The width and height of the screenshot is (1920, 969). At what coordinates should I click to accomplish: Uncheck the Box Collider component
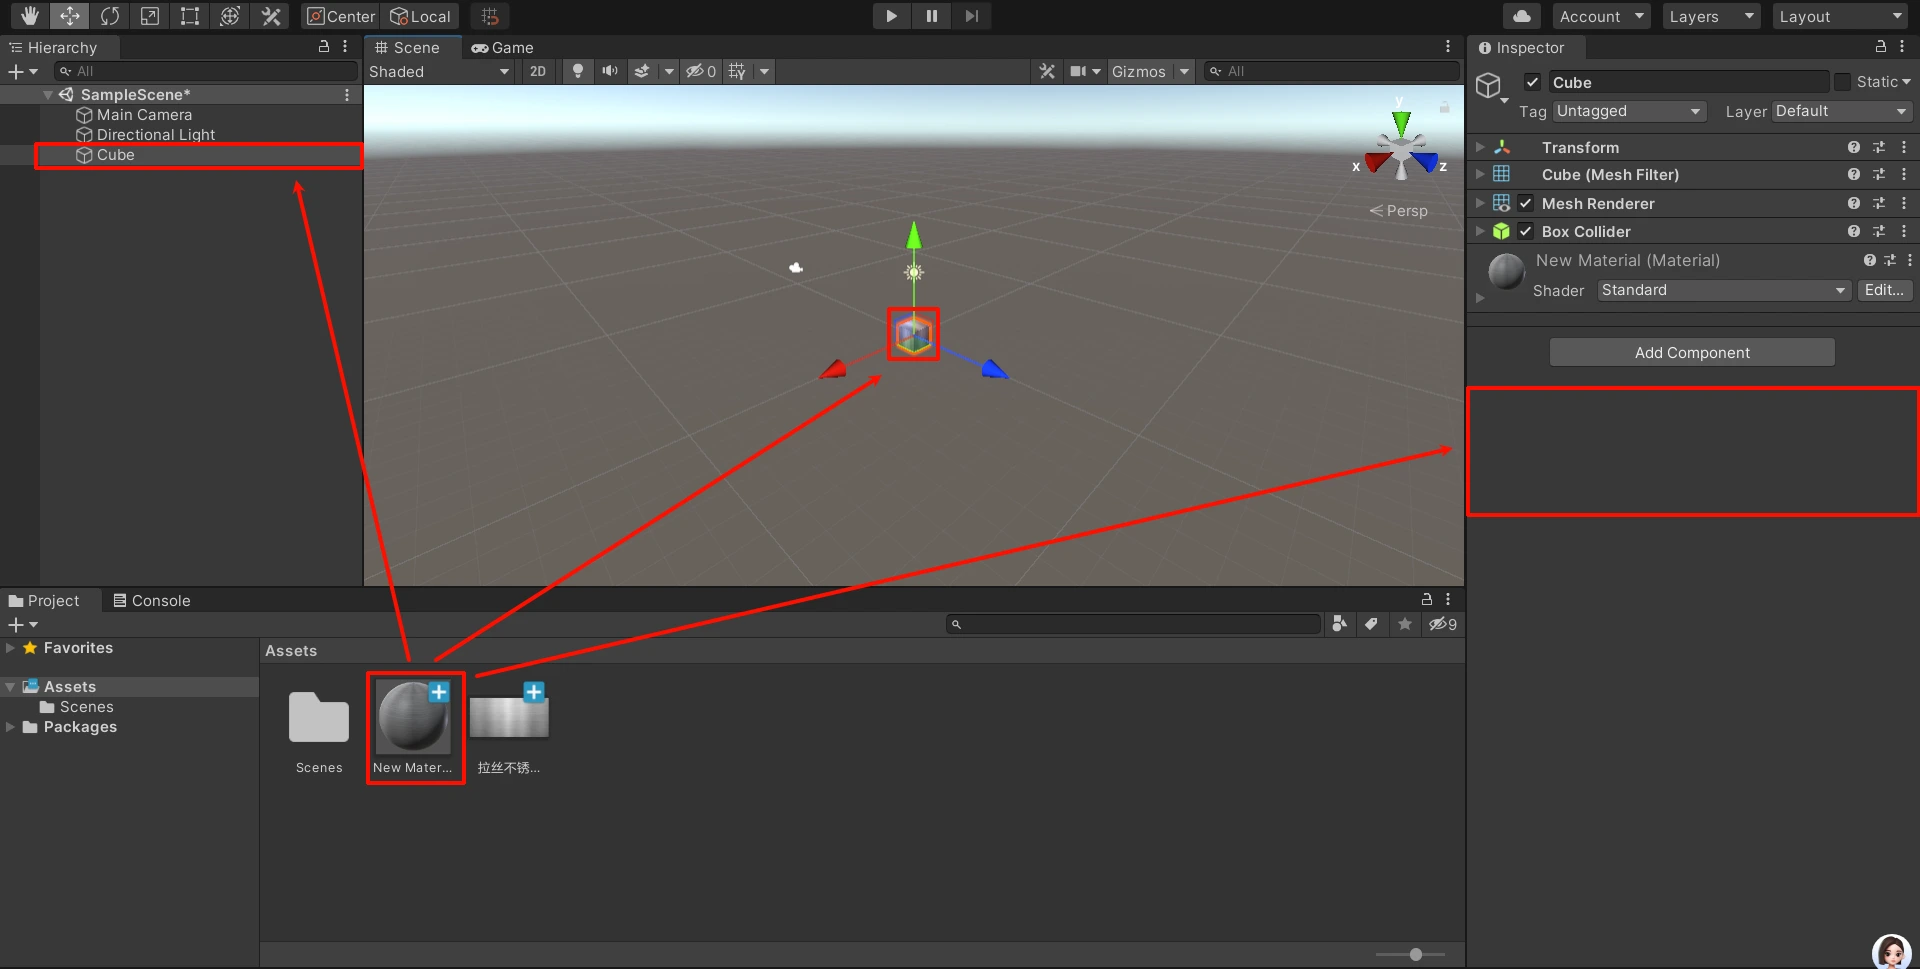[1526, 231]
